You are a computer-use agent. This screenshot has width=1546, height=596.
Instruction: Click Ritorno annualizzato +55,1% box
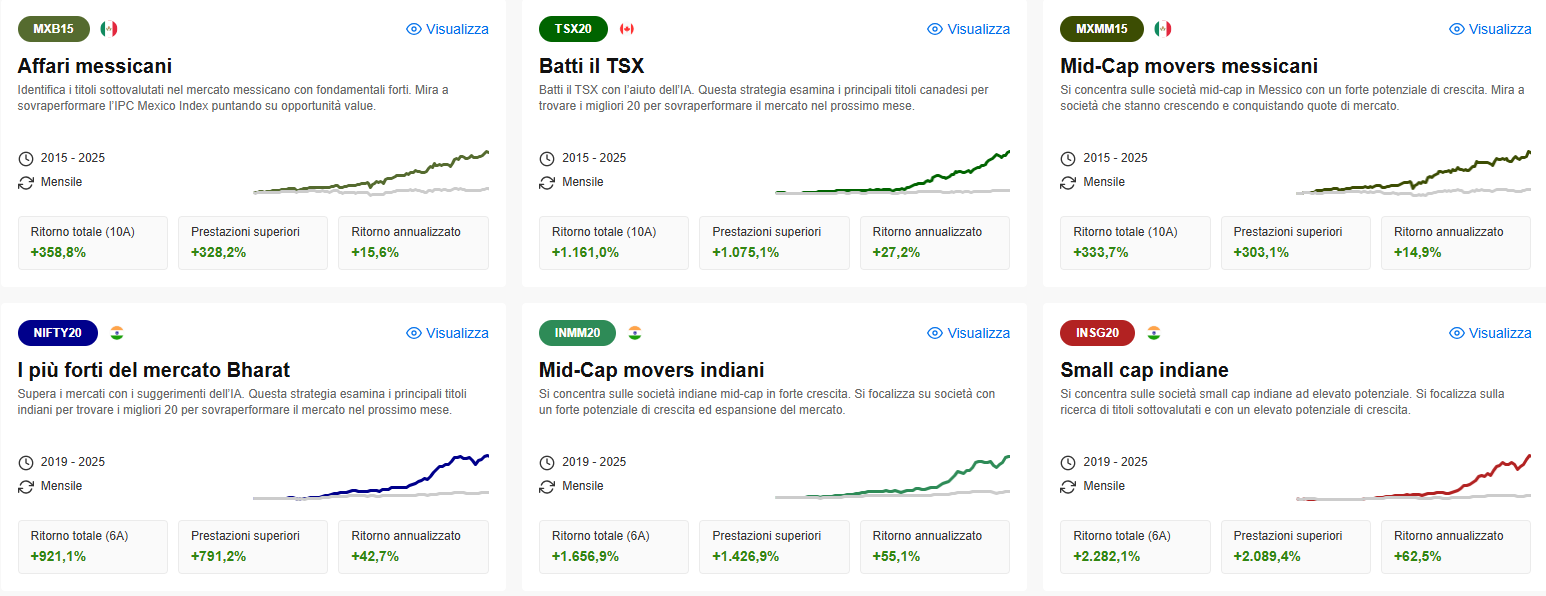tap(935, 546)
